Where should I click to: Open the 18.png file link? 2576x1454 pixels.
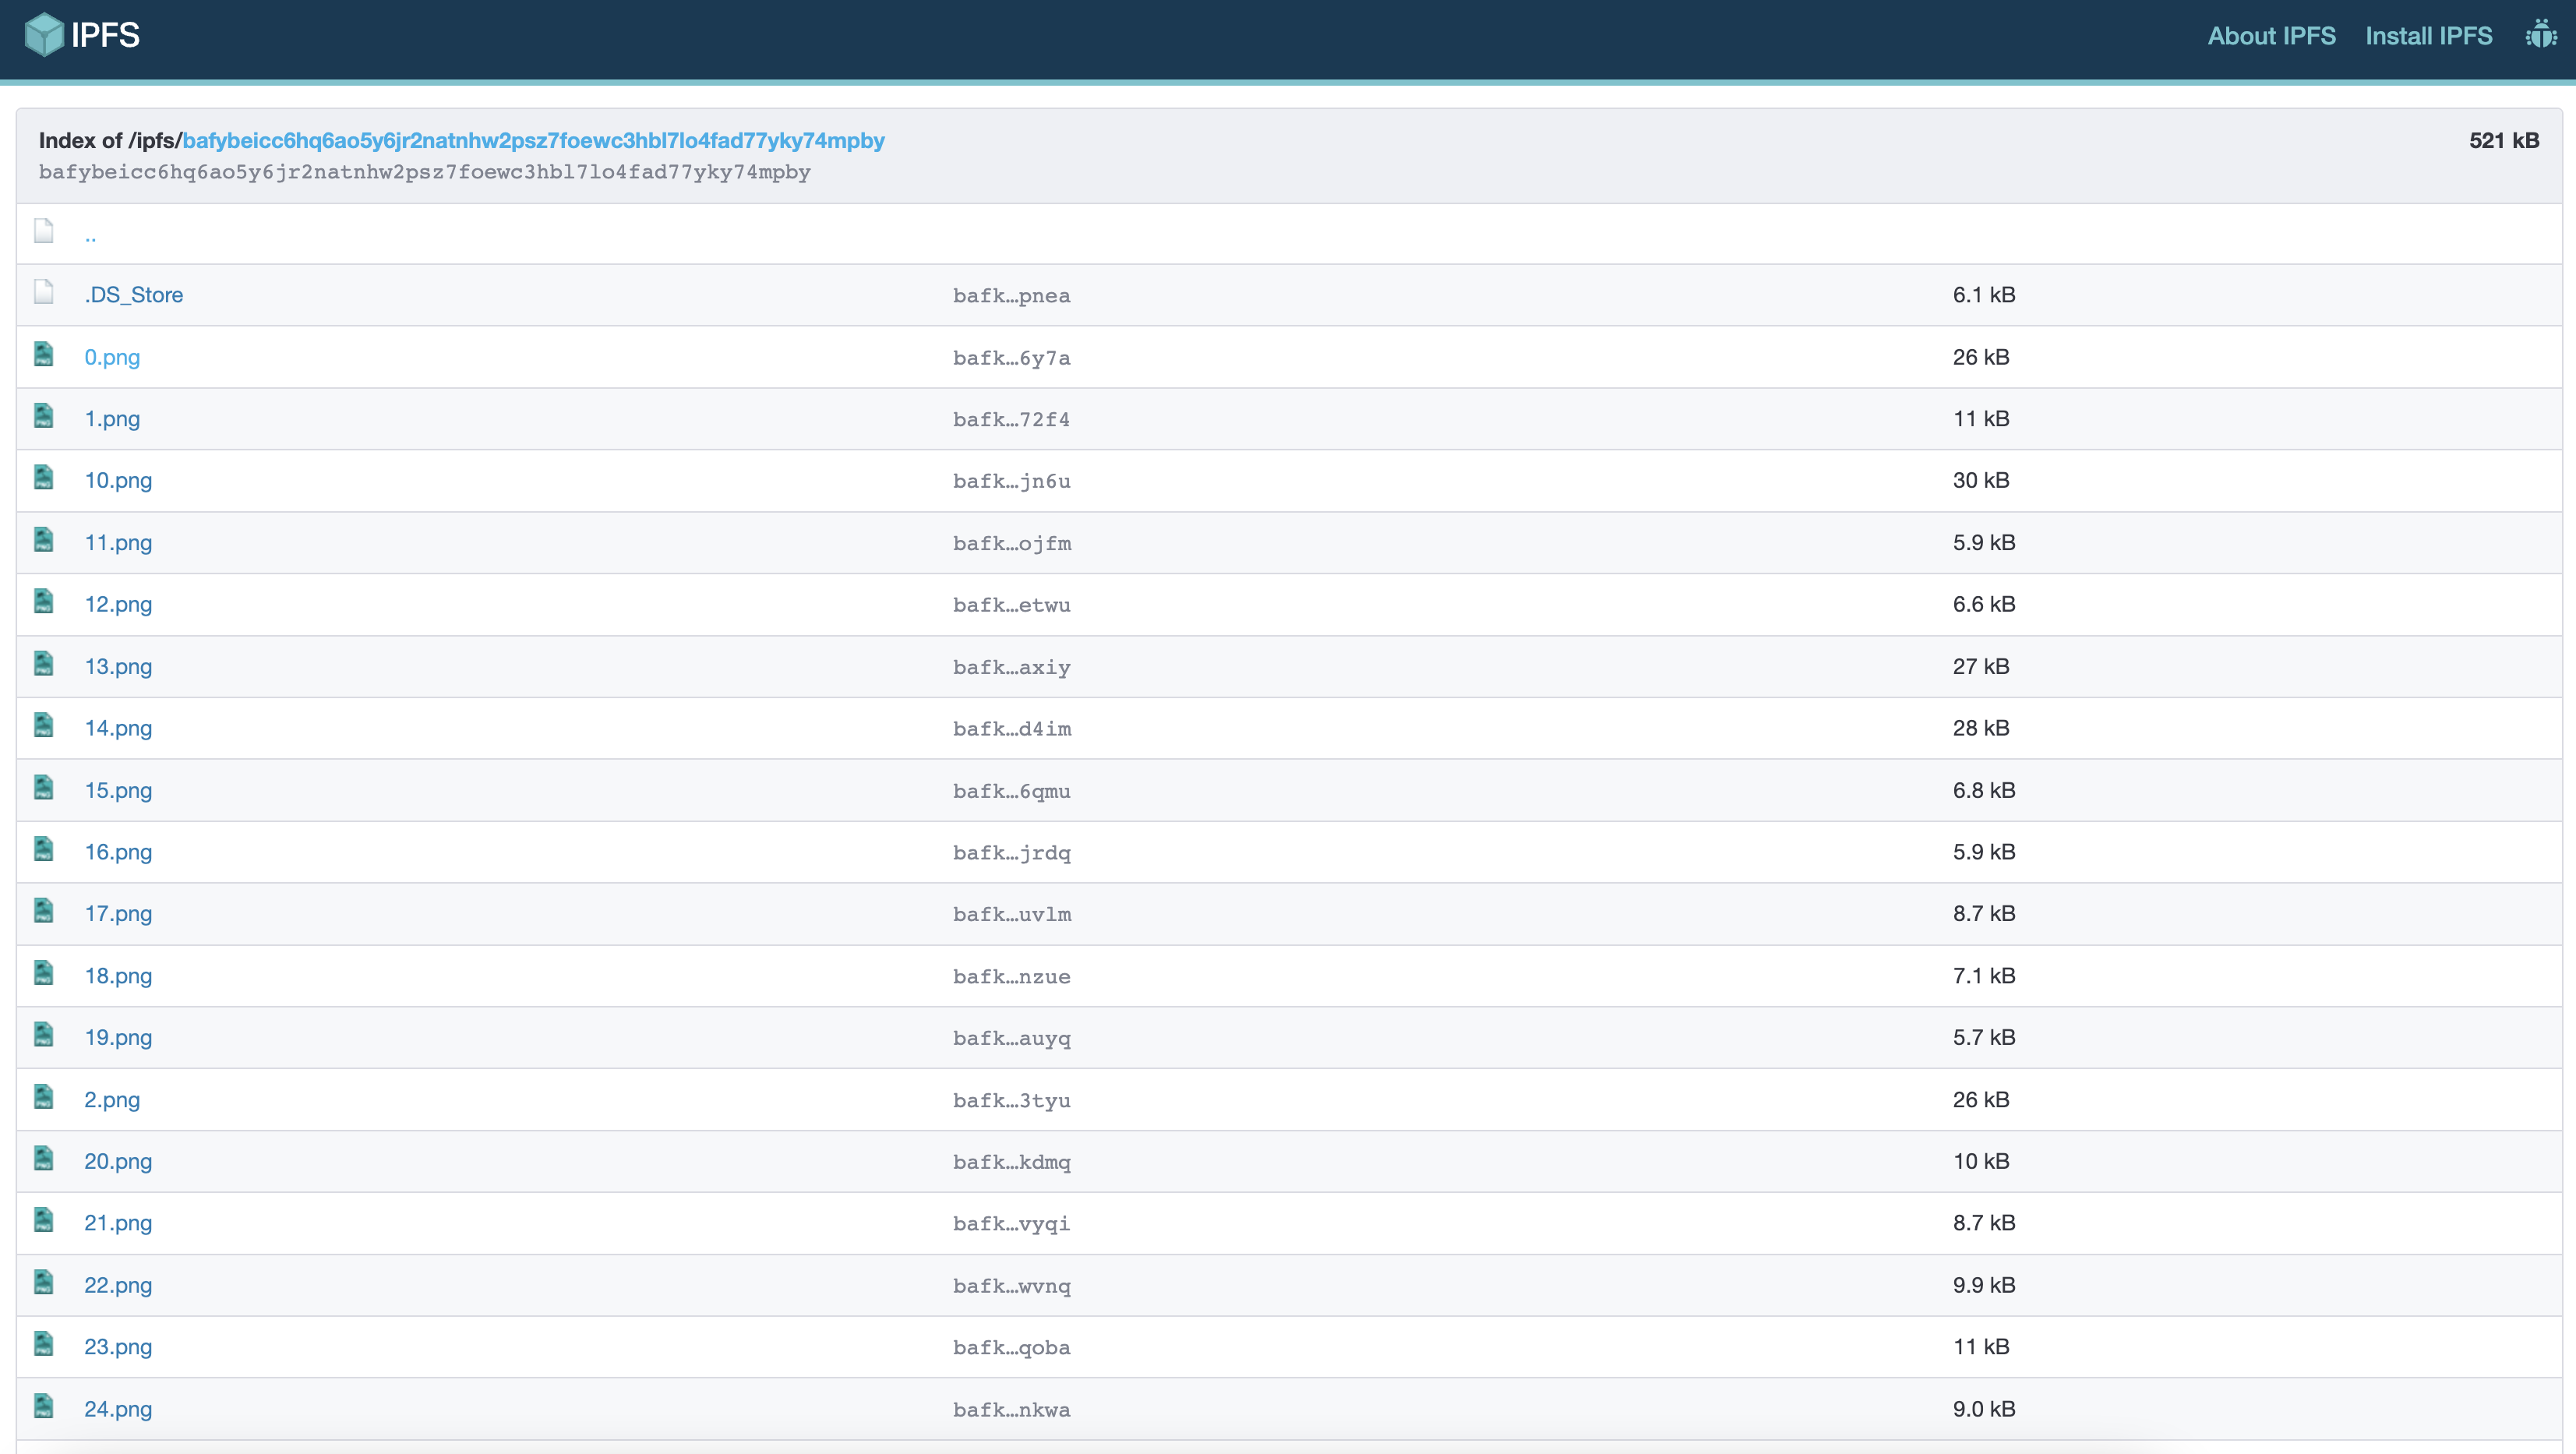click(118, 975)
